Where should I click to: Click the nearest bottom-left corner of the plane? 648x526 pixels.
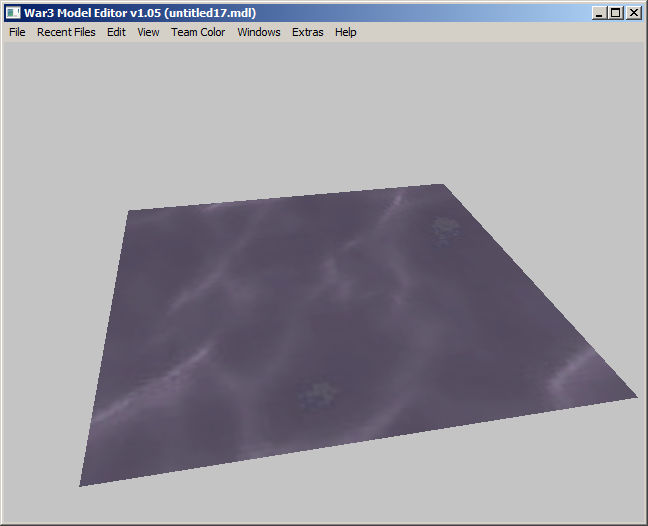81,484
